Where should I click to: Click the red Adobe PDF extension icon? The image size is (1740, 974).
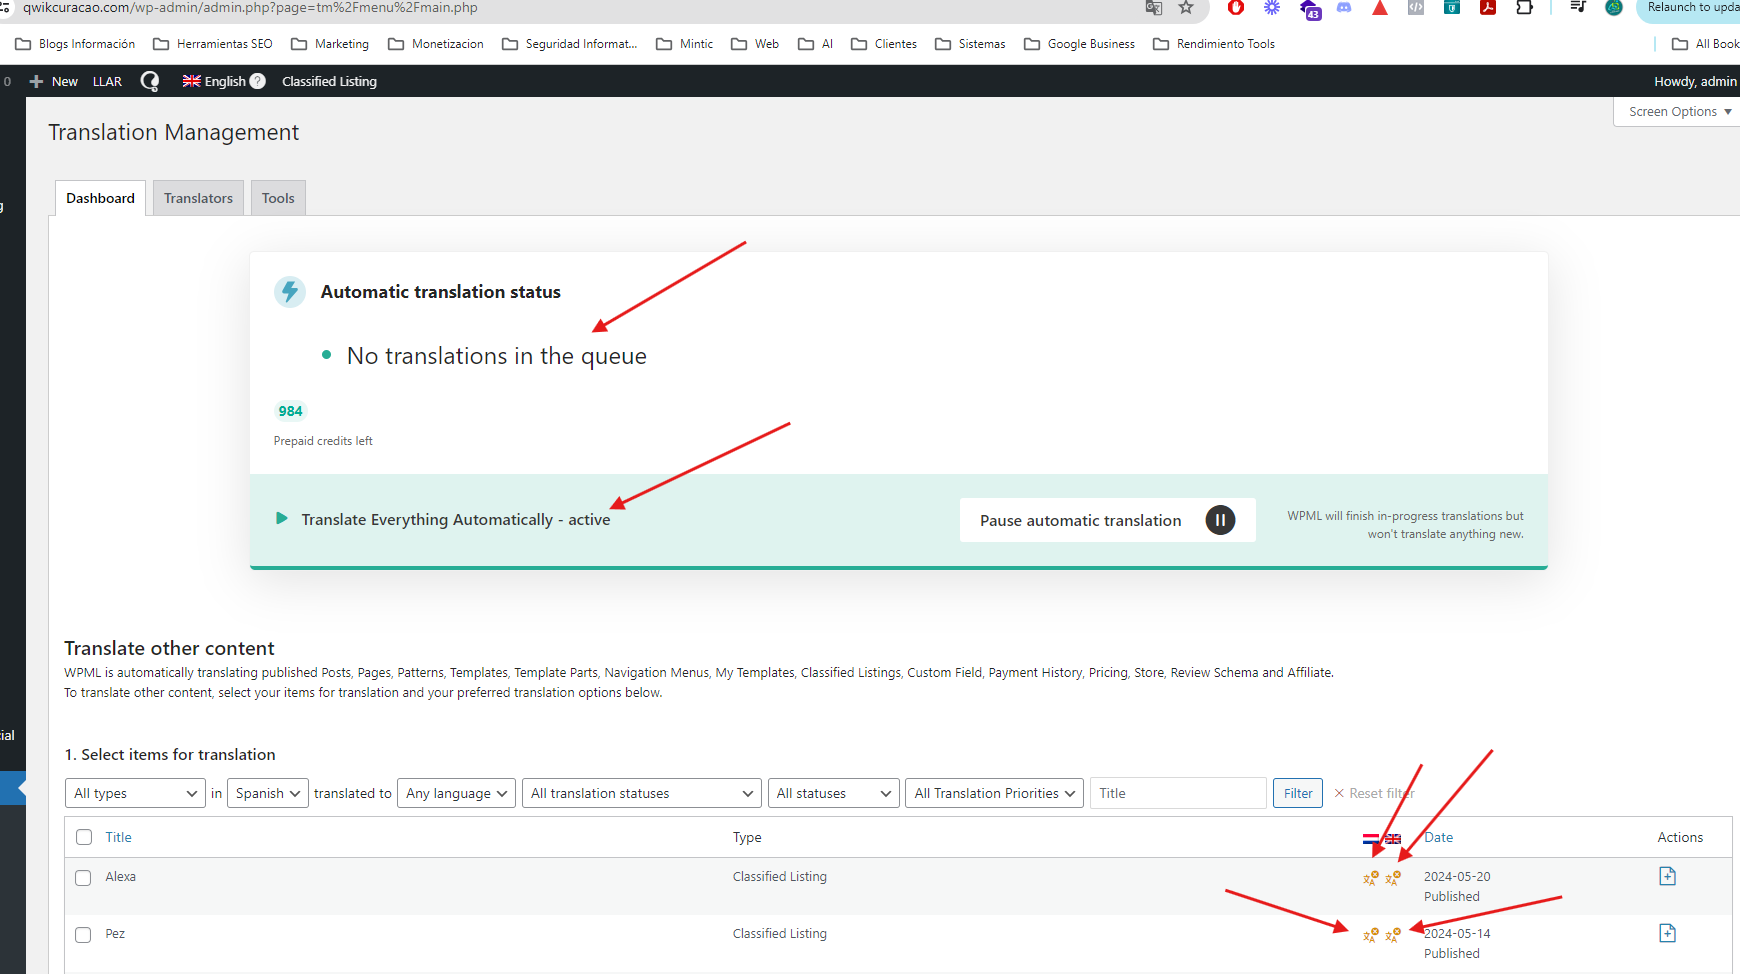click(x=1488, y=8)
